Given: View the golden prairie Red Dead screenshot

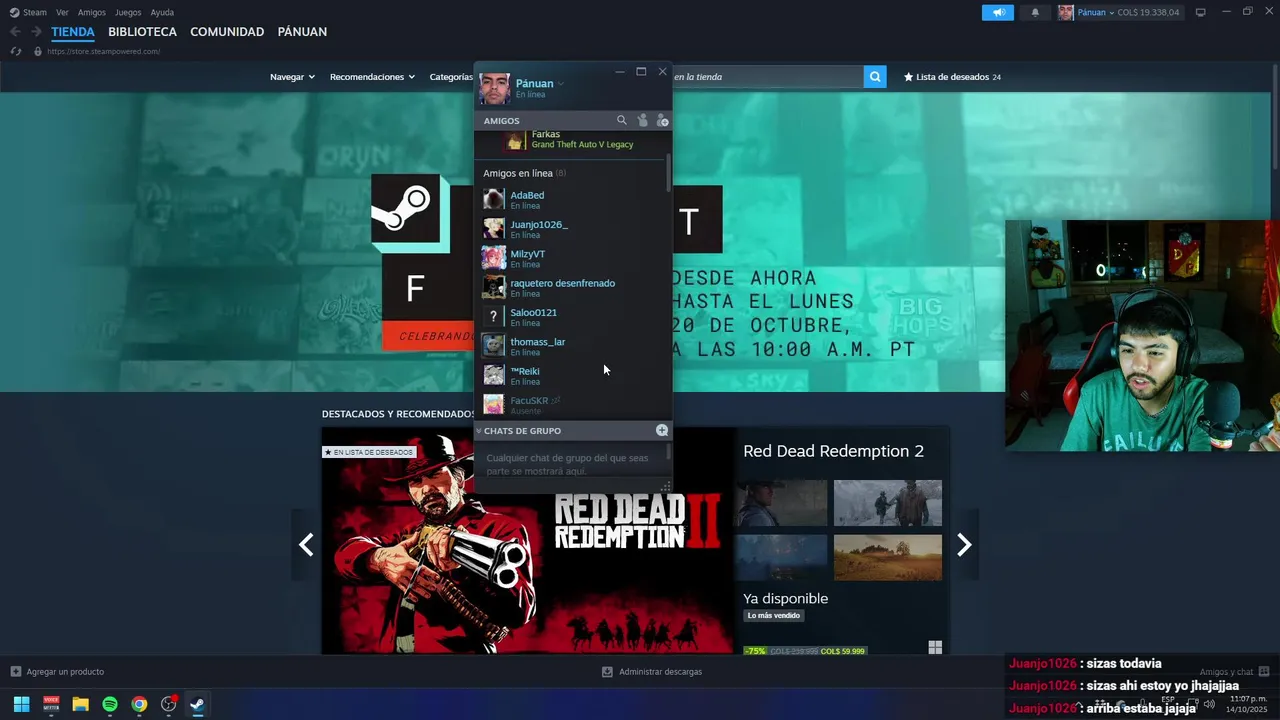Looking at the screenshot, I should 888,557.
